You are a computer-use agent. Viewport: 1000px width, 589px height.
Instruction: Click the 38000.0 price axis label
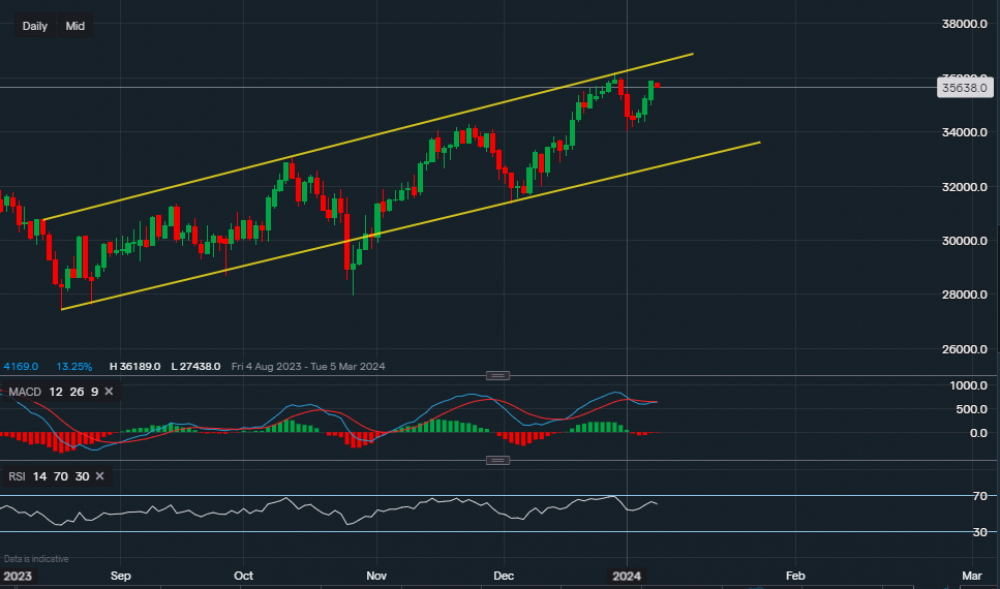[964, 24]
